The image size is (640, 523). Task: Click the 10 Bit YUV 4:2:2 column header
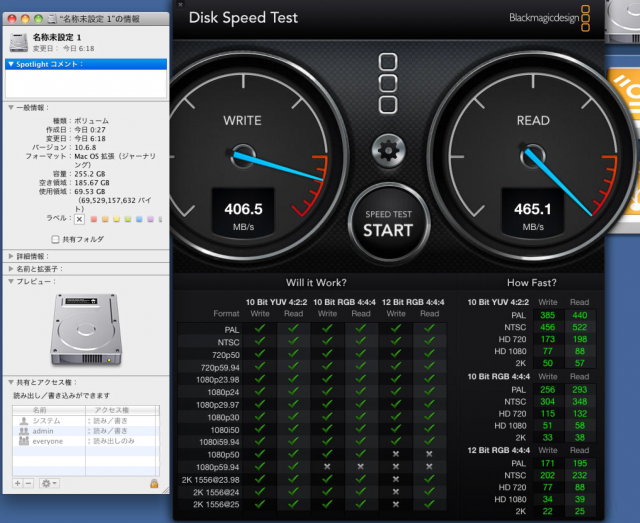pos(276,302)
